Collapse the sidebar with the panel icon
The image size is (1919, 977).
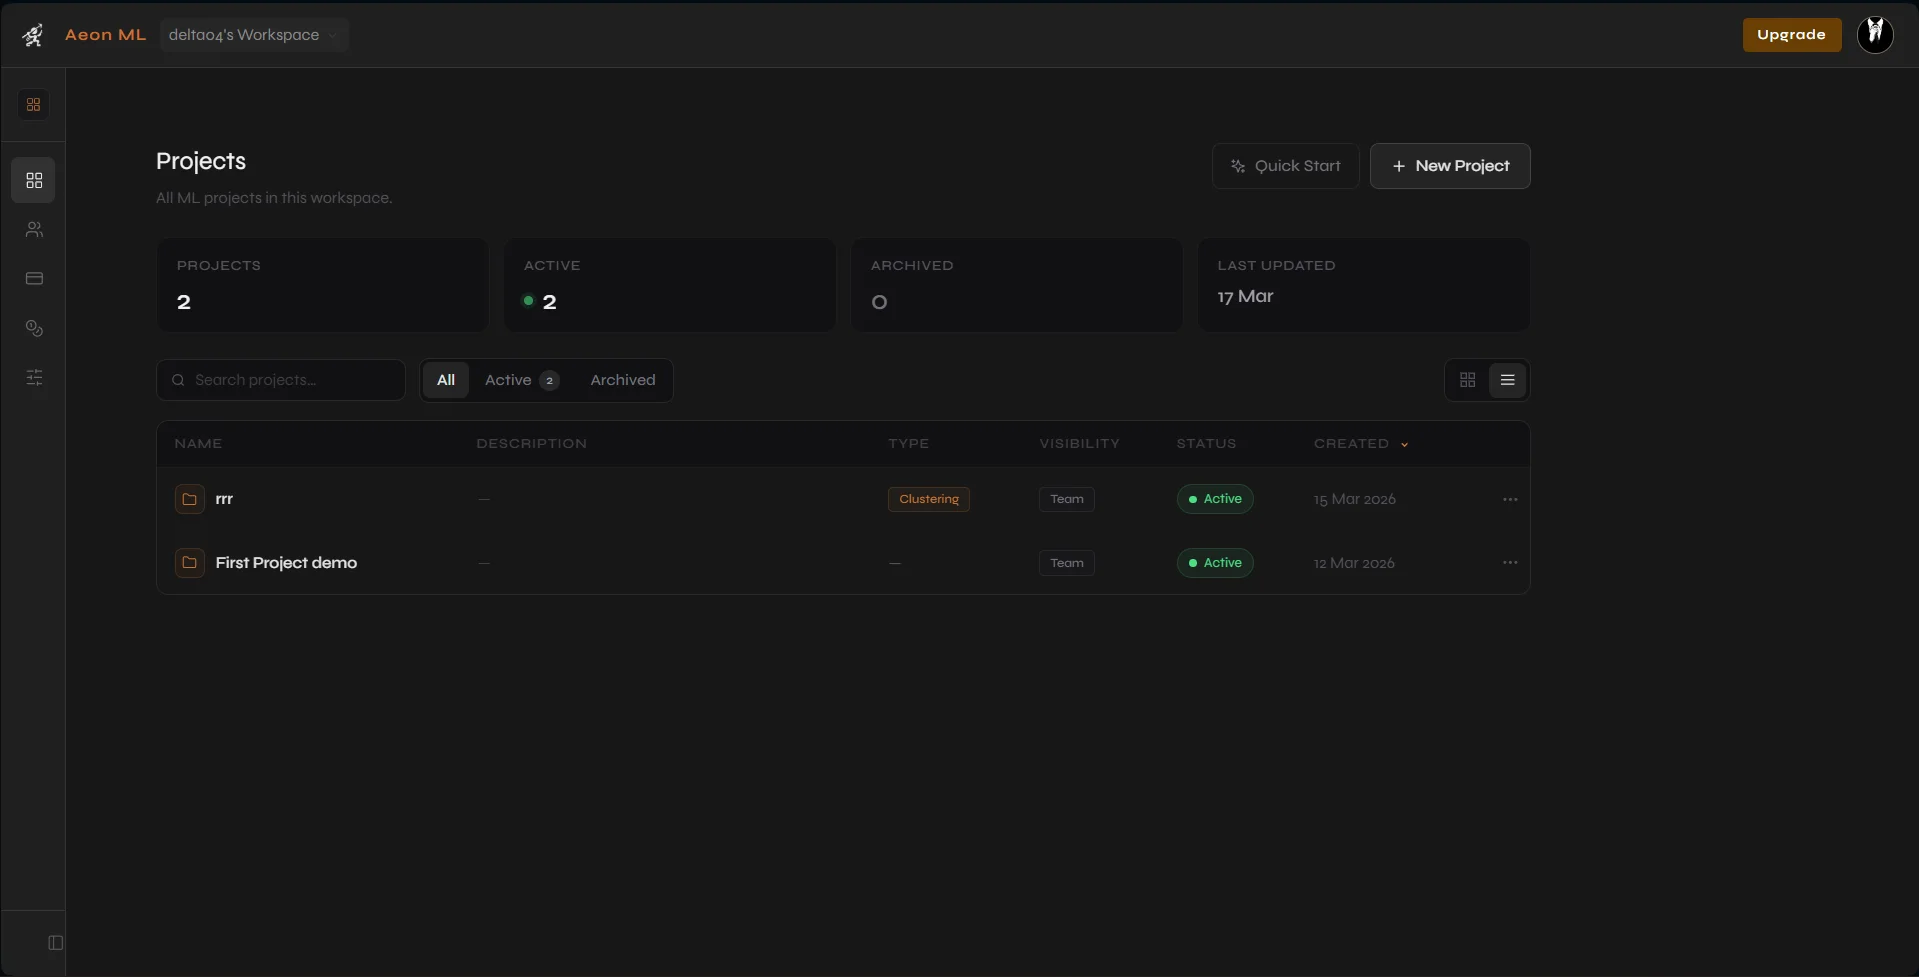pos(56,942)
